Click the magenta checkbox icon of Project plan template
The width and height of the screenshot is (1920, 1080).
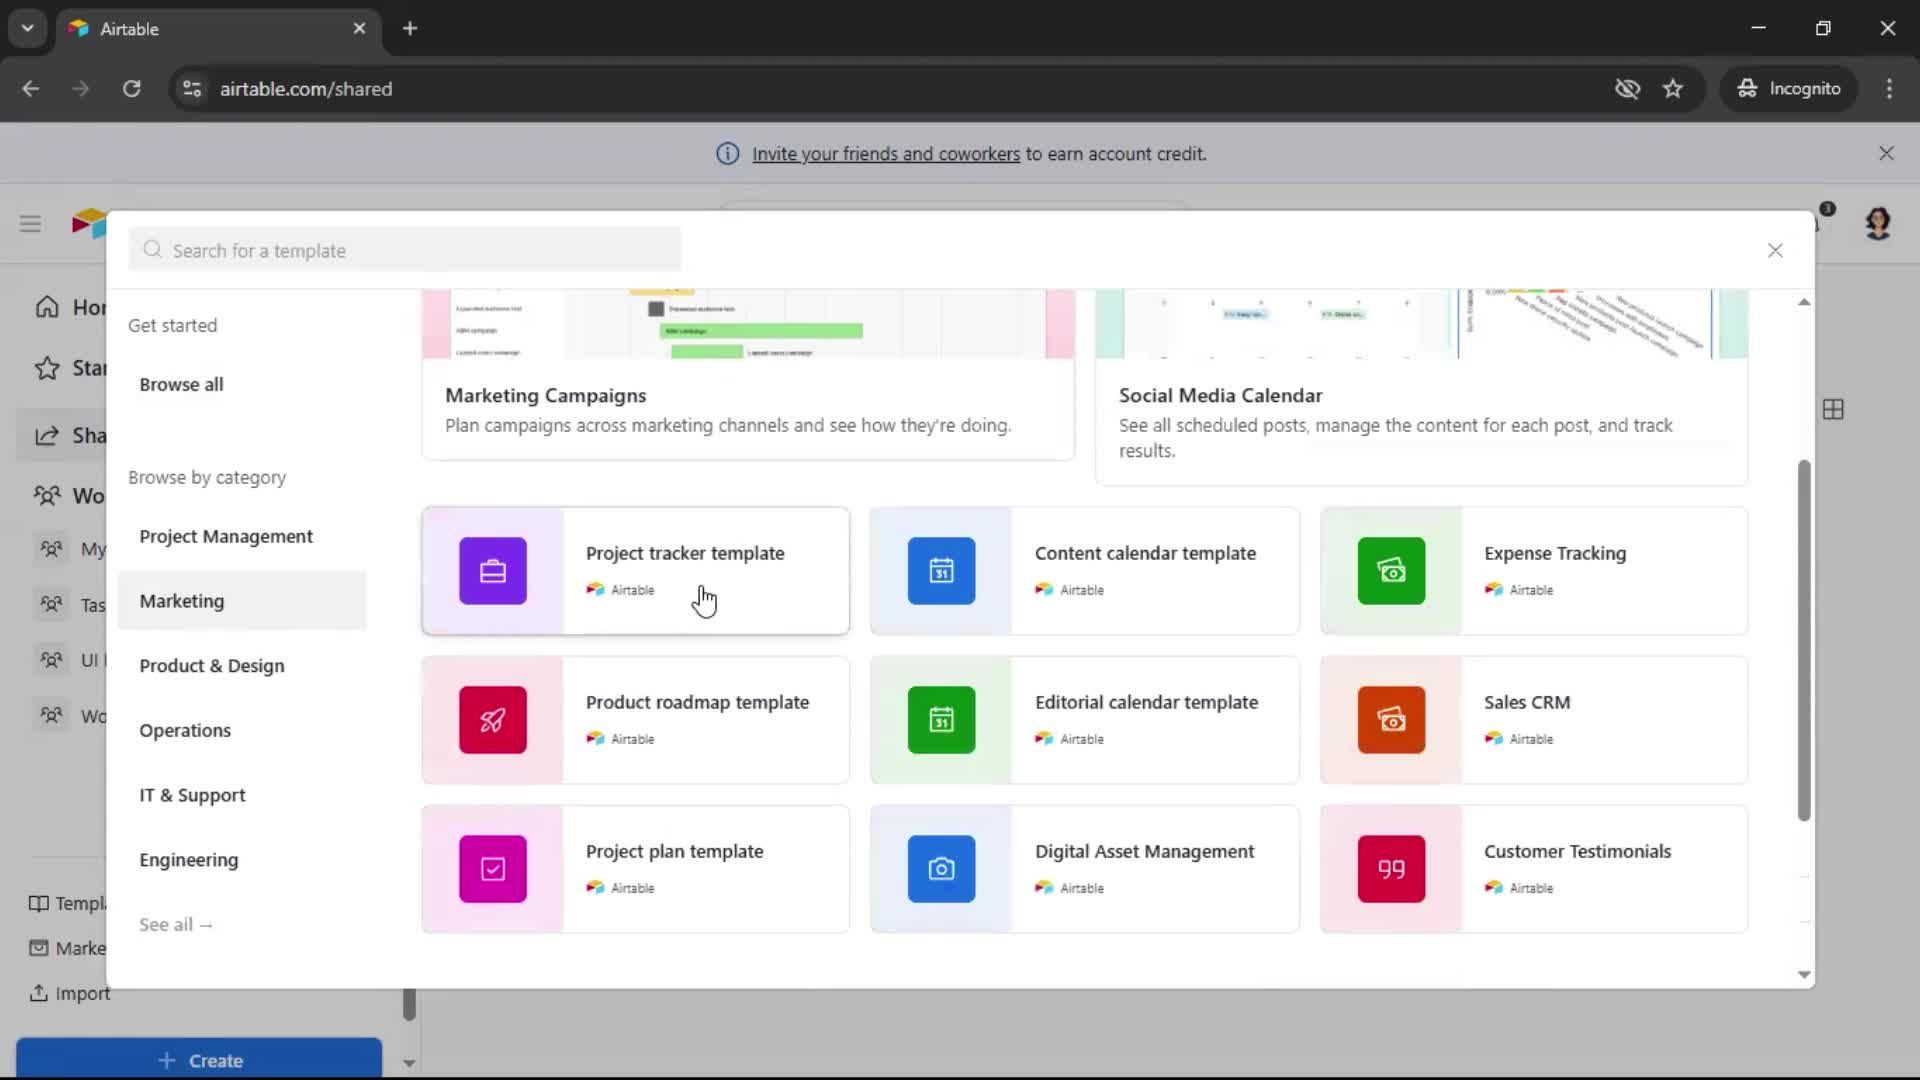click(x=493, y=869)
